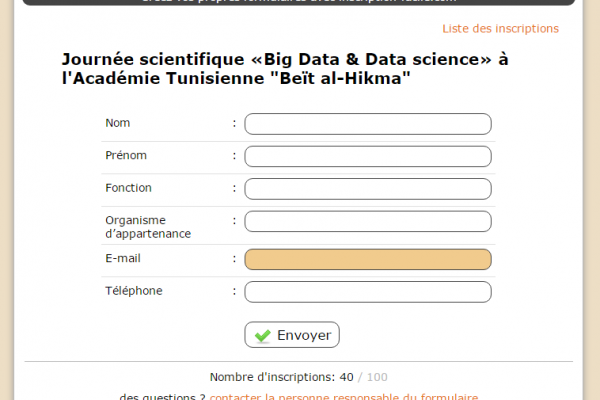The width and height of the screenshot is (600, 400).
Task: Open the contacter la personne responsable link
Action: pos(344,397)
